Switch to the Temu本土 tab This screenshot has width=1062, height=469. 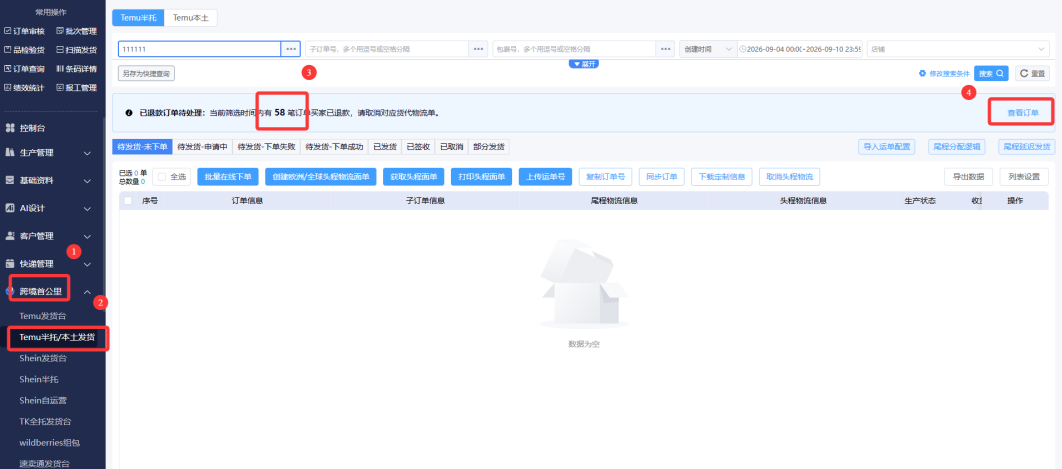(x=191, y=18)
